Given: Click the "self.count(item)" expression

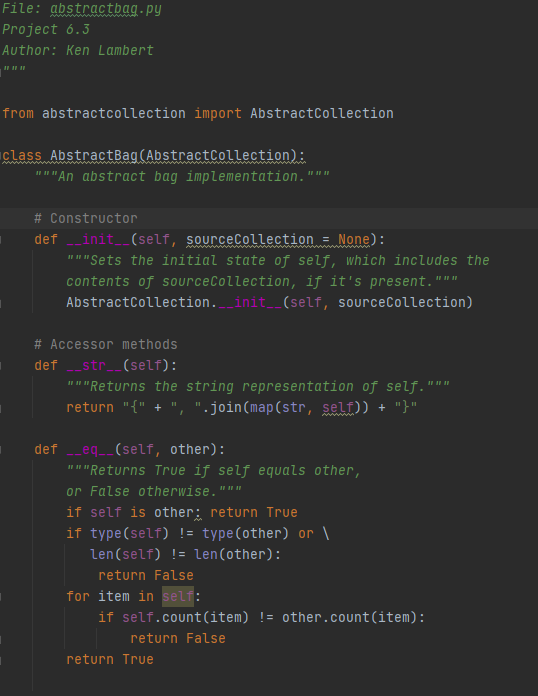Looking at the screenshot, I should click(186, 617).
